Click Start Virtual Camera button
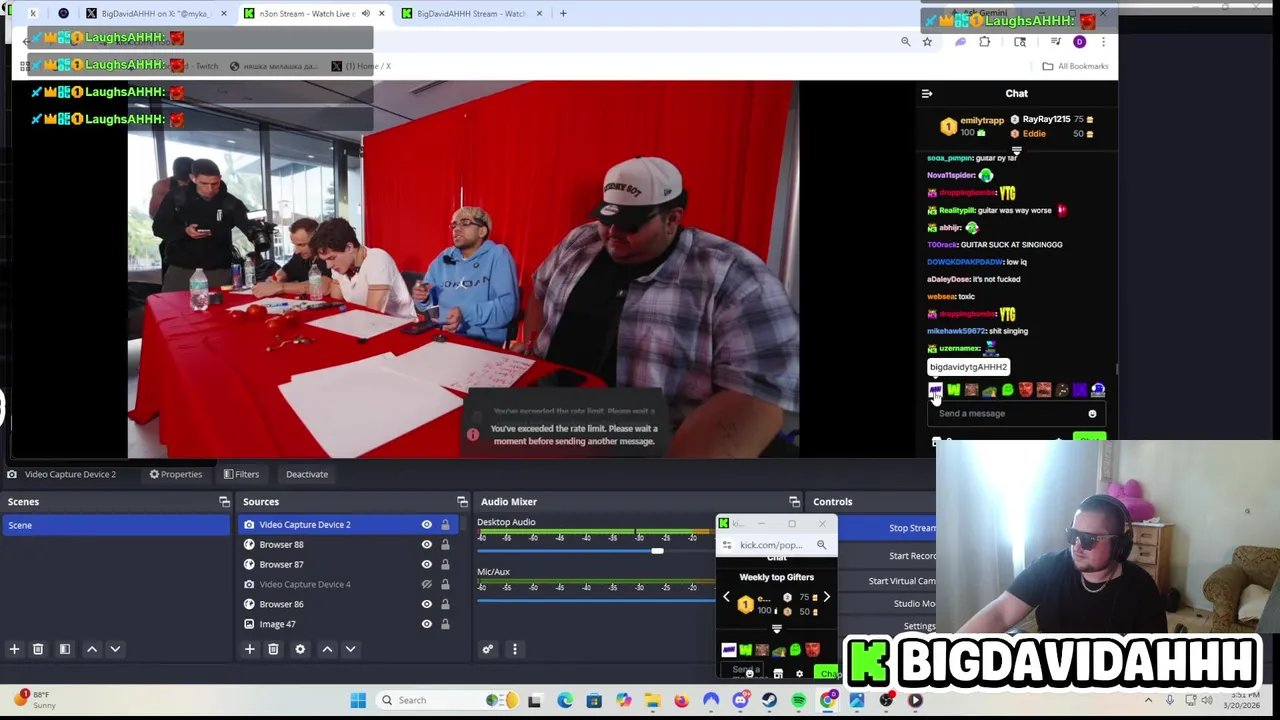The image size is (1280, 720). click(889, 581)
